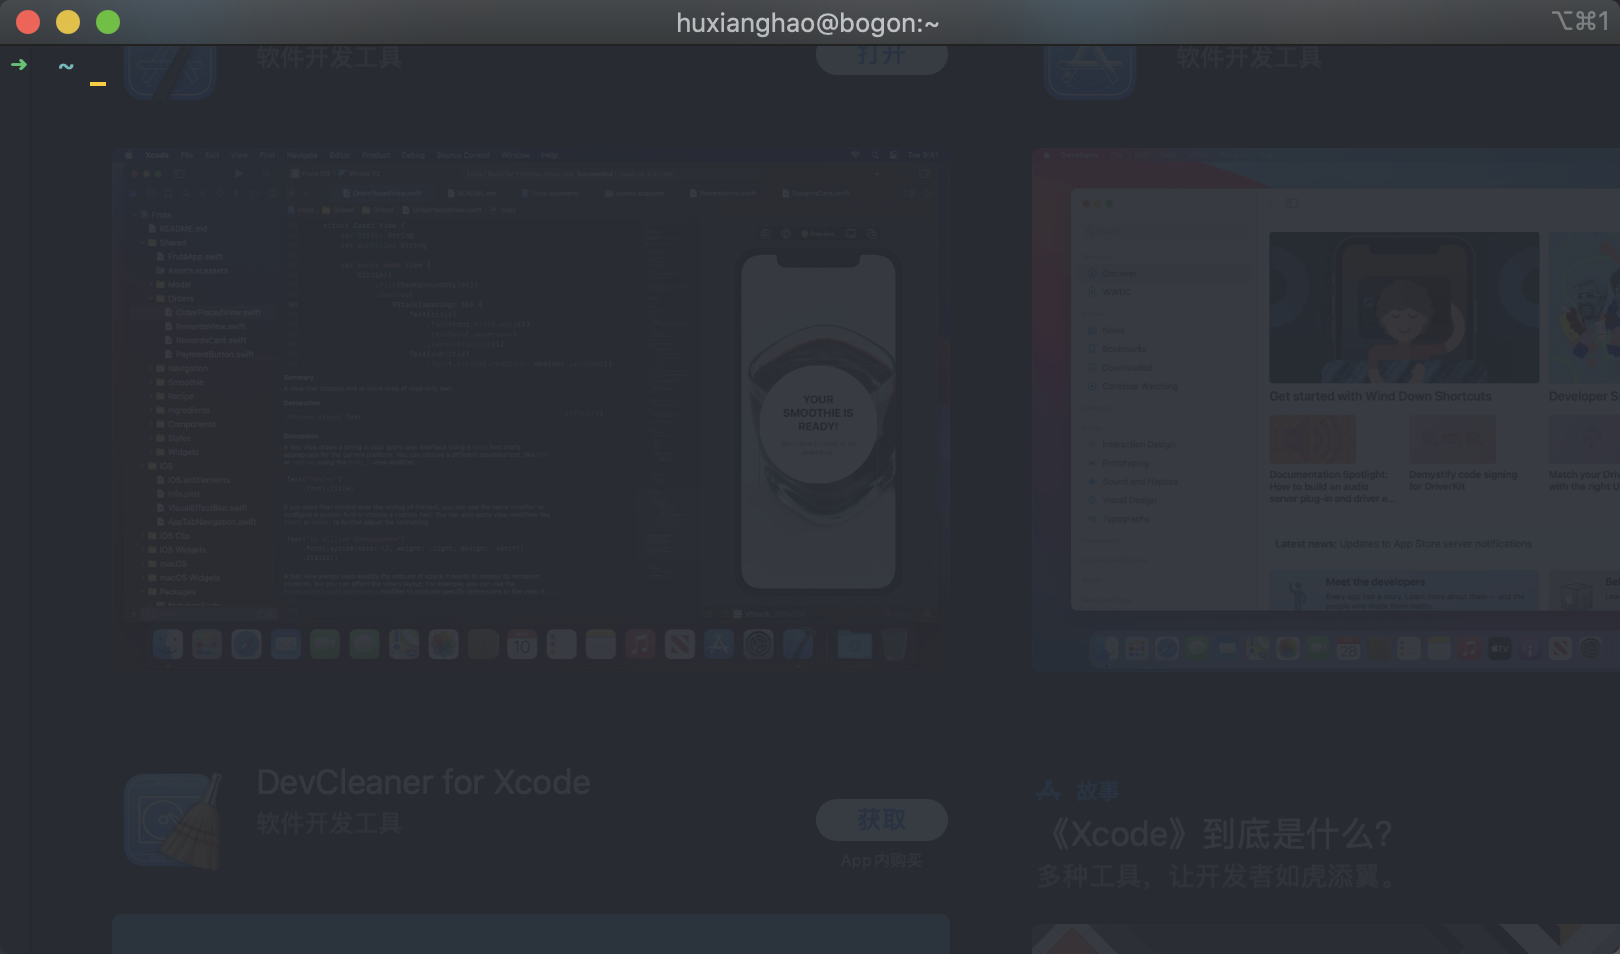Select Interaction Design in the Design sidebar group
This screenshot has height=954, width=1620.
[1138, 444]
